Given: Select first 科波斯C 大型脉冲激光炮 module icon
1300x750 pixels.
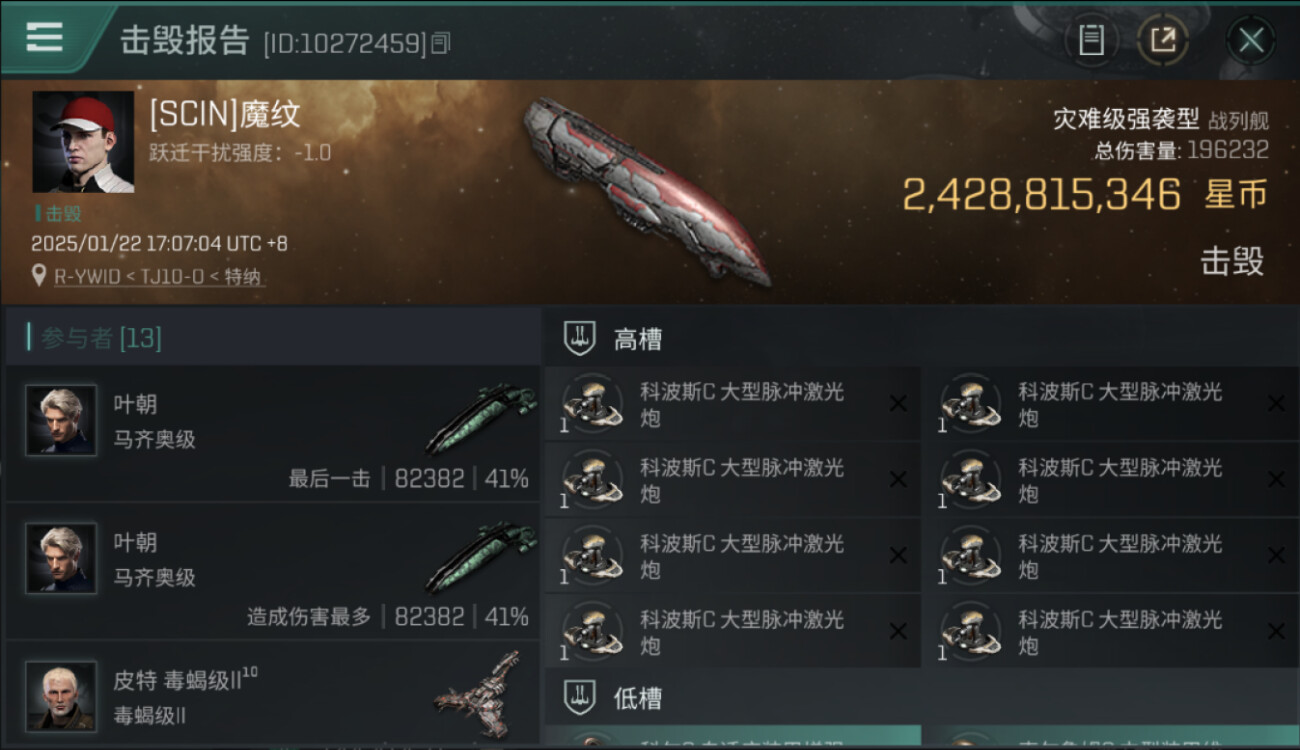Looking at the screenshot, I should coord(591,404).
